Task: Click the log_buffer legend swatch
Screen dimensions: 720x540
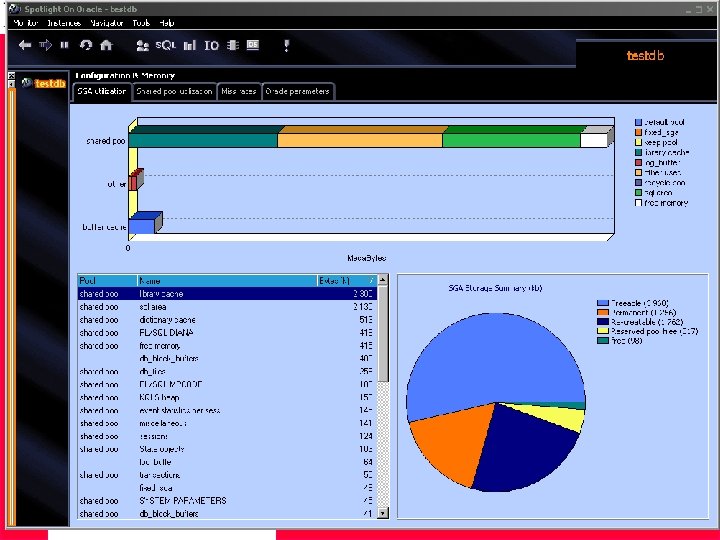Action: click(x=638, y=163)
